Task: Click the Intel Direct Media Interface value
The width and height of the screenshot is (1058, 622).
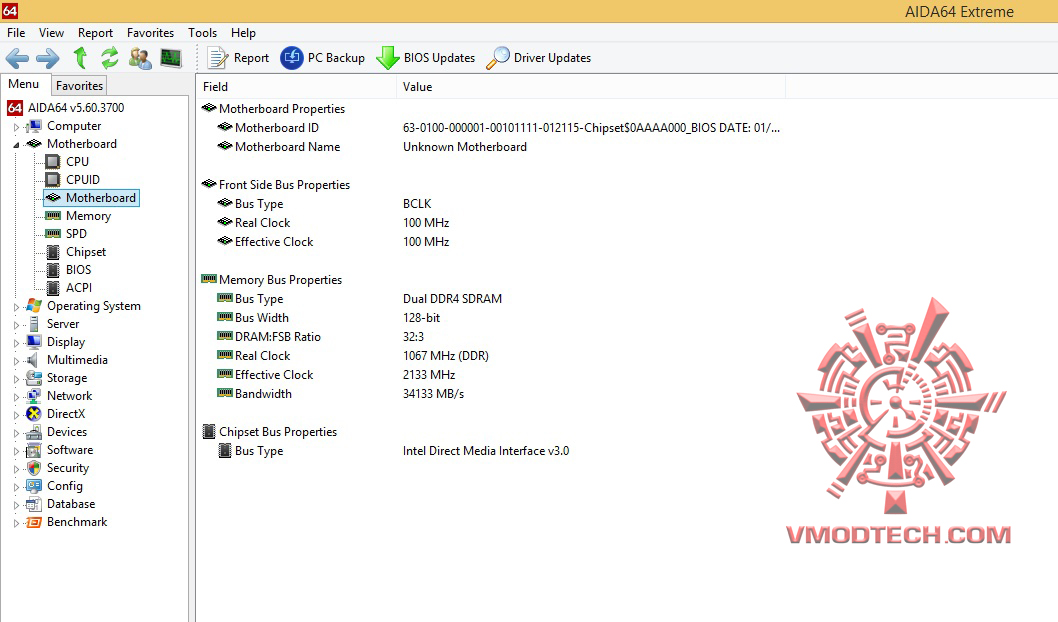Action: (x=486, y=451)
